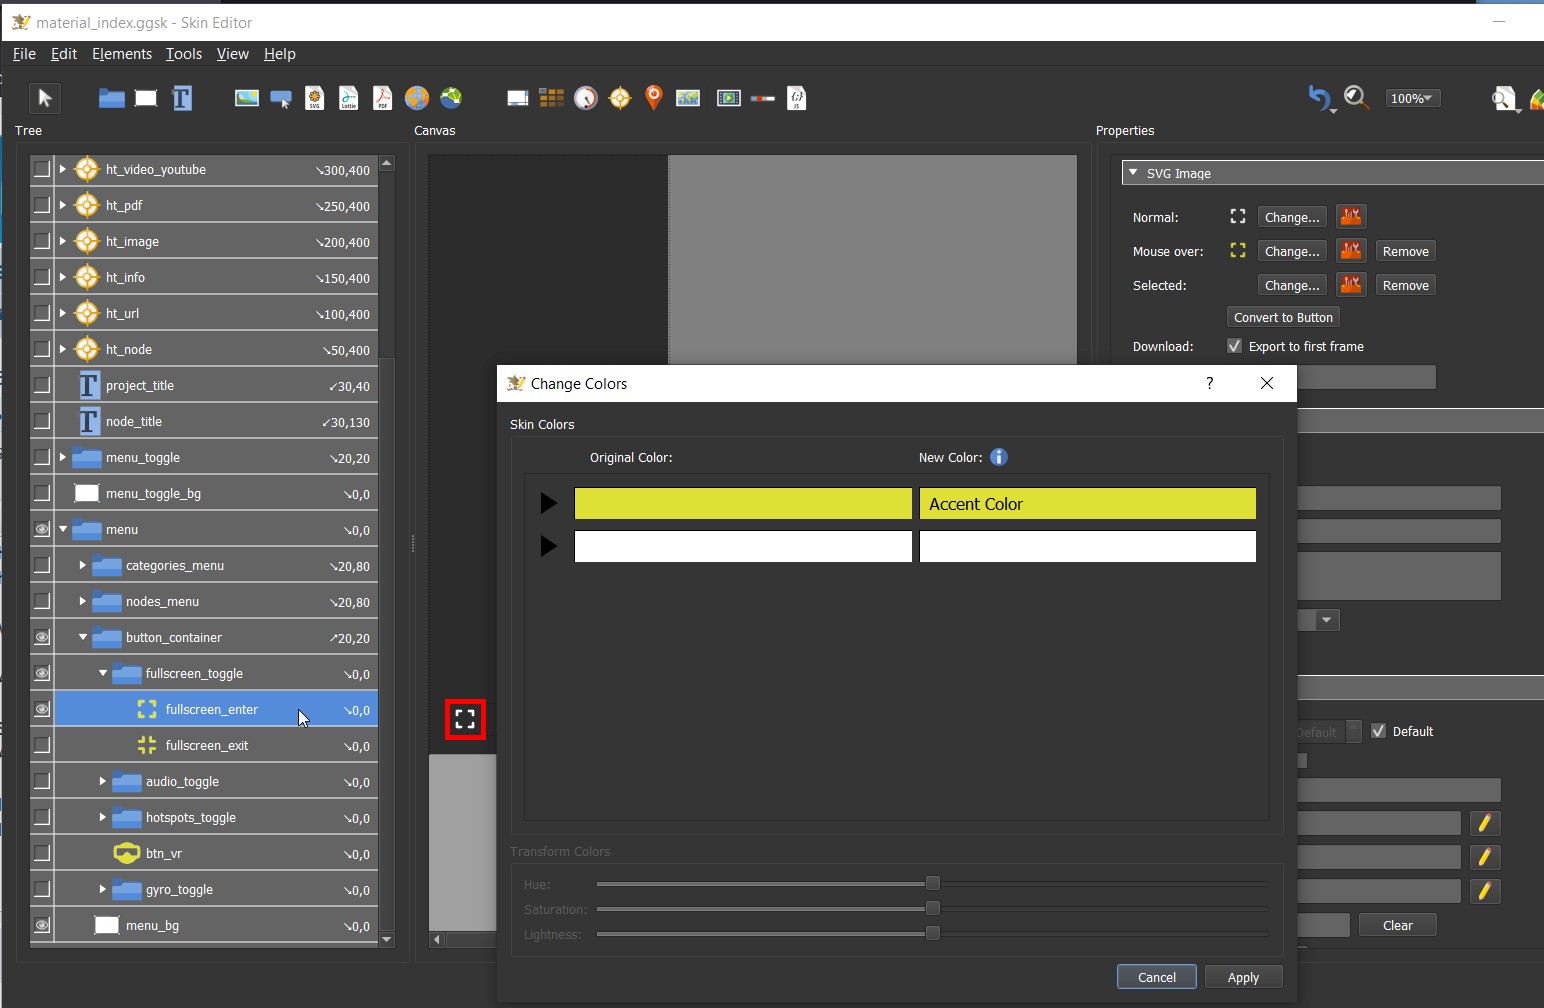The image size is (1544, 1008).
Task: Select the pointer selection tool
Action: point(44,98)
